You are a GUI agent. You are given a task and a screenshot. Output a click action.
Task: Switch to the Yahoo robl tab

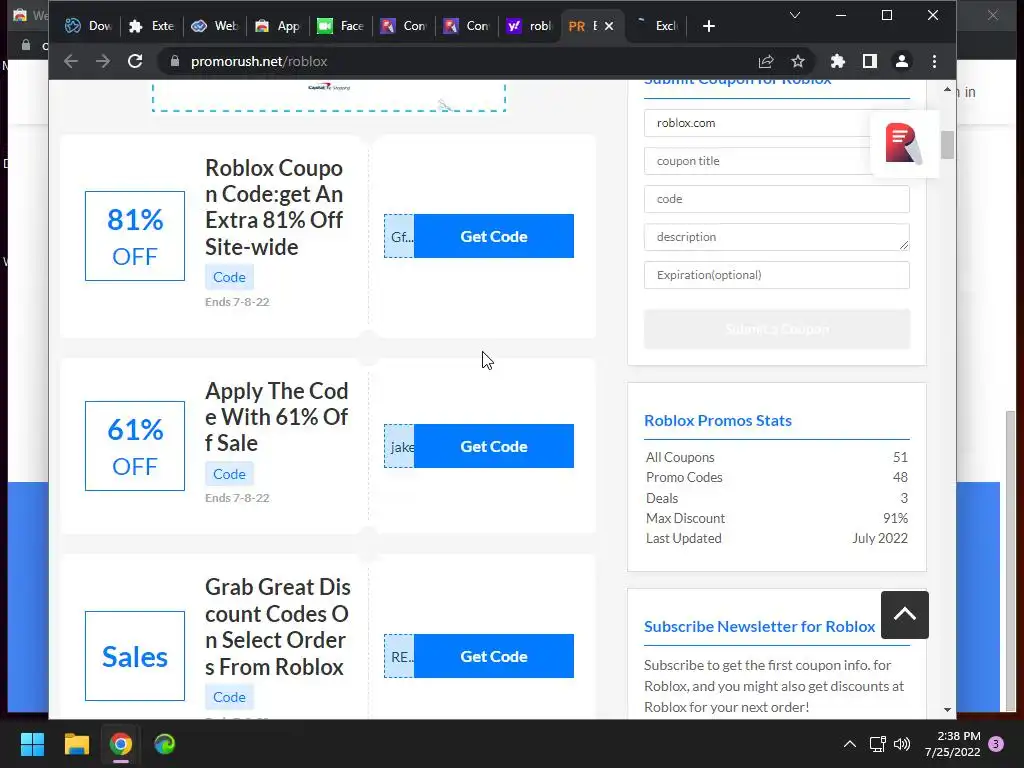530,26
